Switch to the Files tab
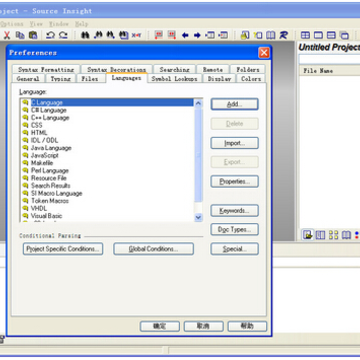Image resolution: width=360 pixels, height=360 pixels. click(90, 79)
